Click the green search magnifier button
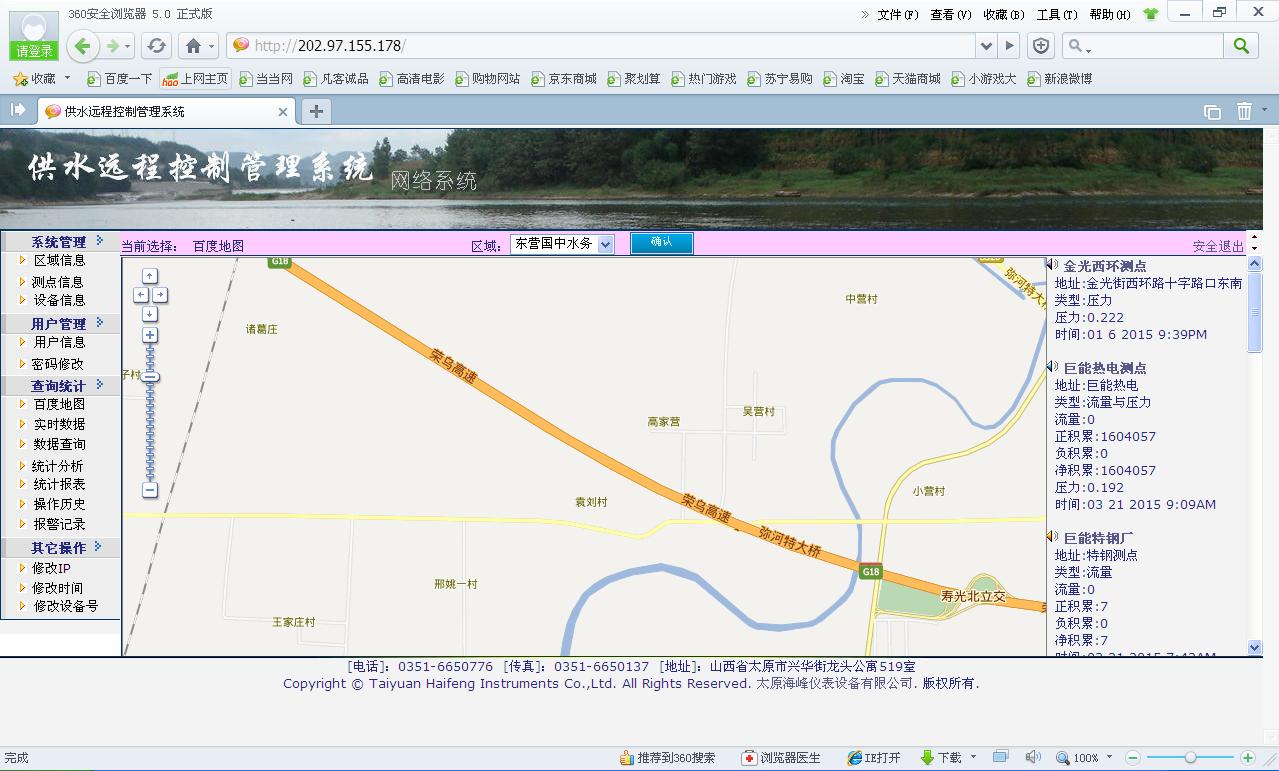Viewport: 1279px width, 771px height. [x=1241, y=45]
